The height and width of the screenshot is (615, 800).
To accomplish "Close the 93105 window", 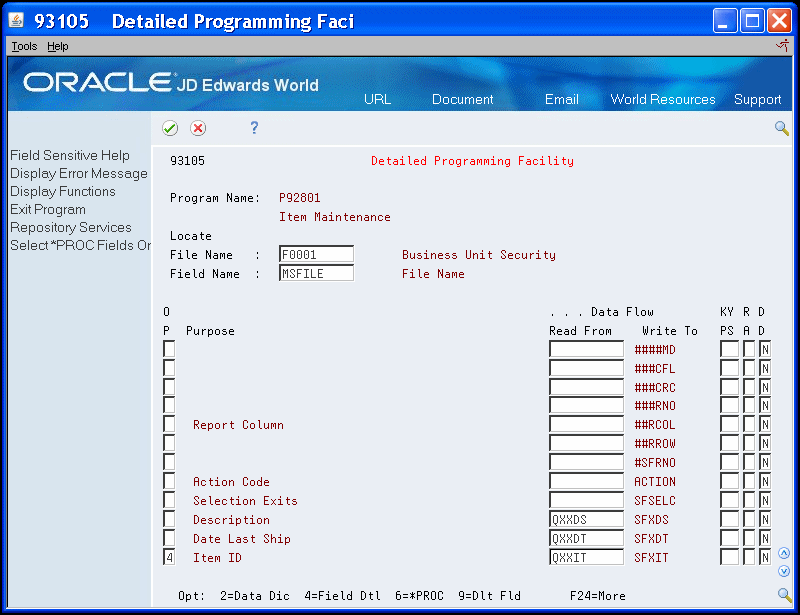I will (780, 21).
